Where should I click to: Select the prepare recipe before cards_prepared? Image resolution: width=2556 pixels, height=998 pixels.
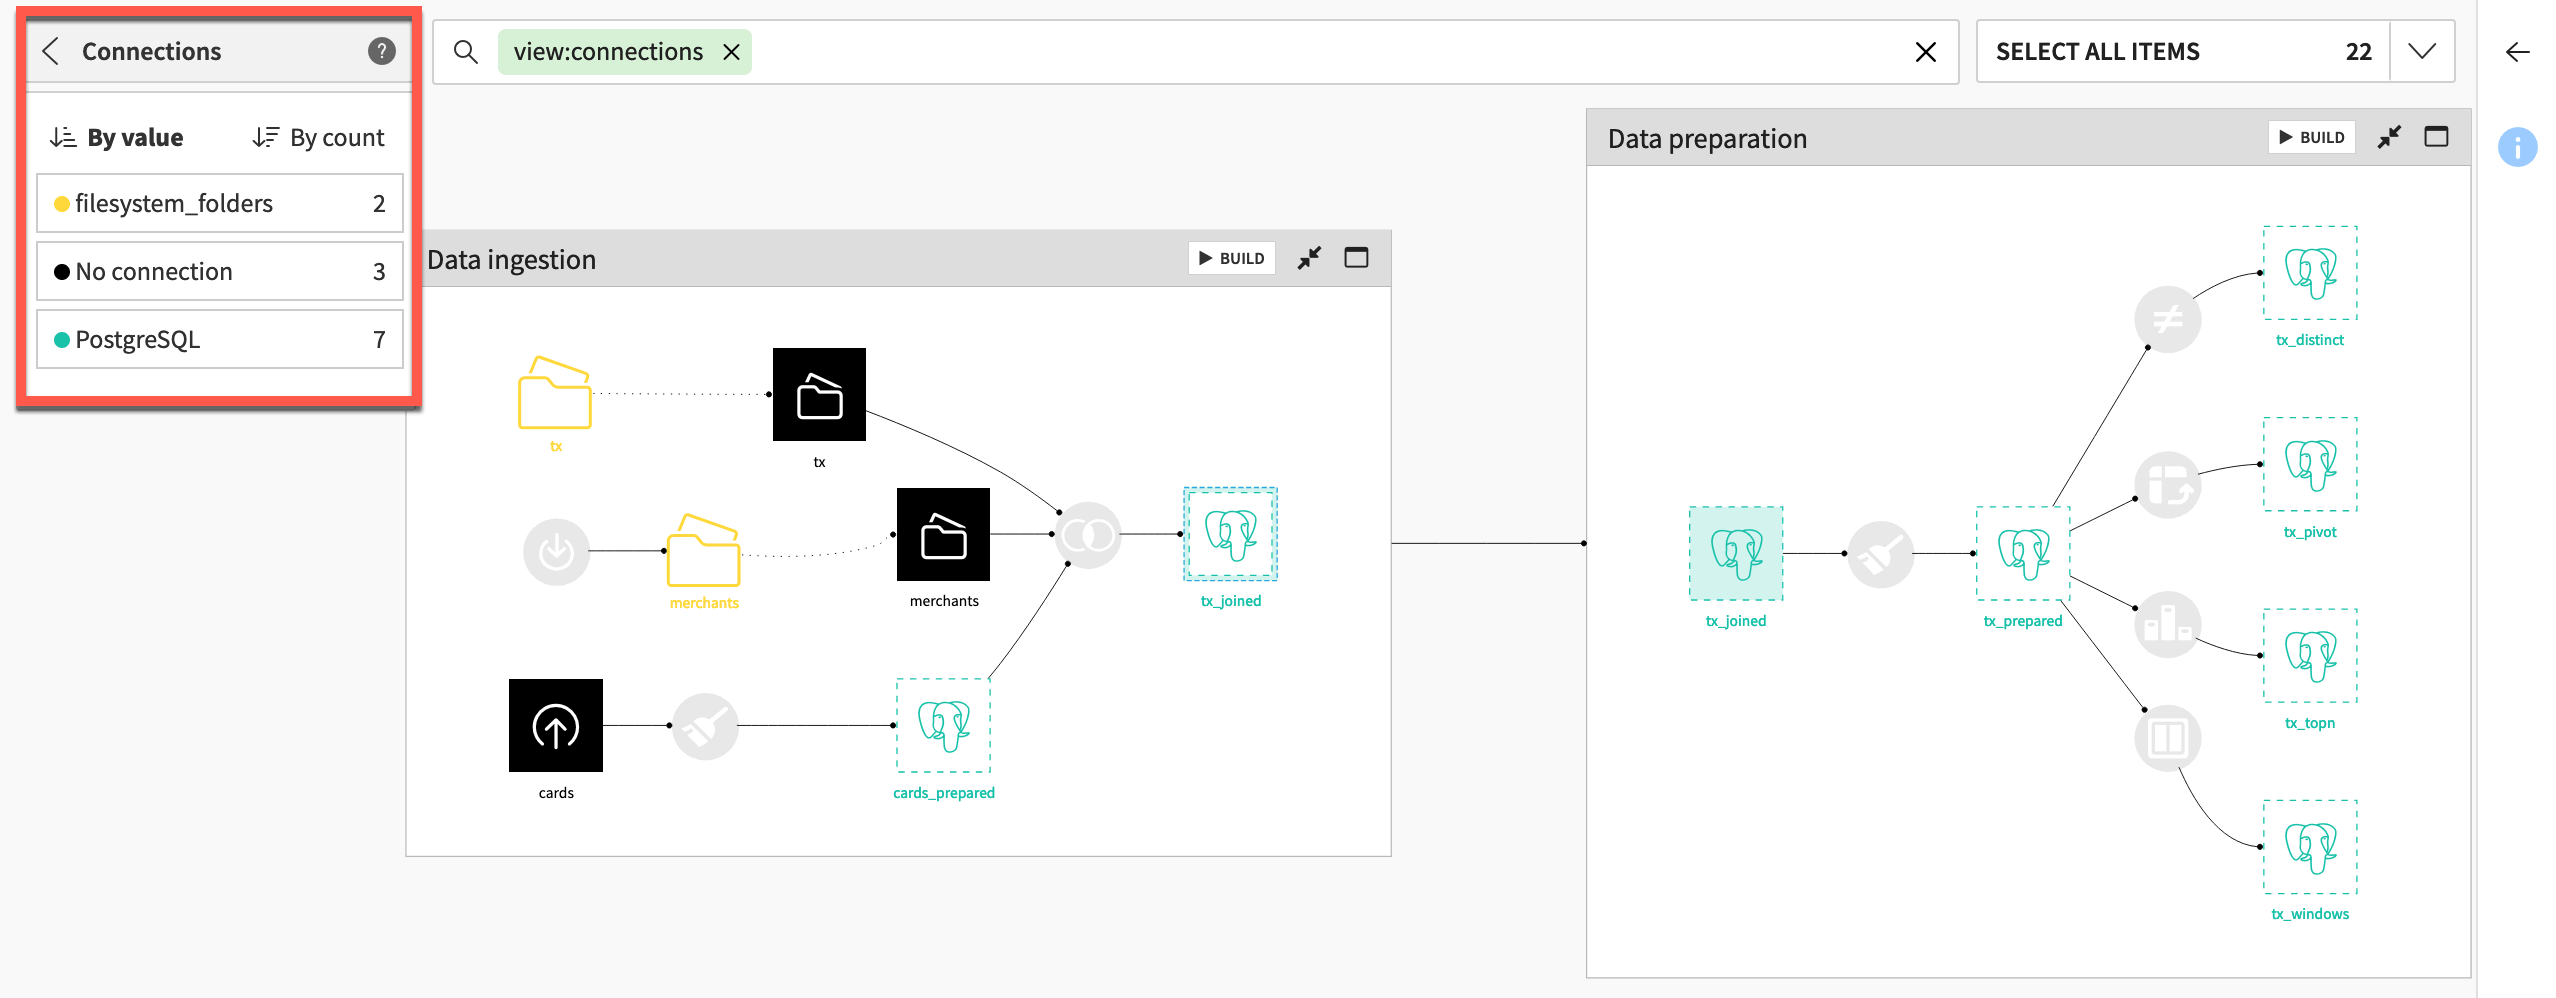tap(706, 727)
